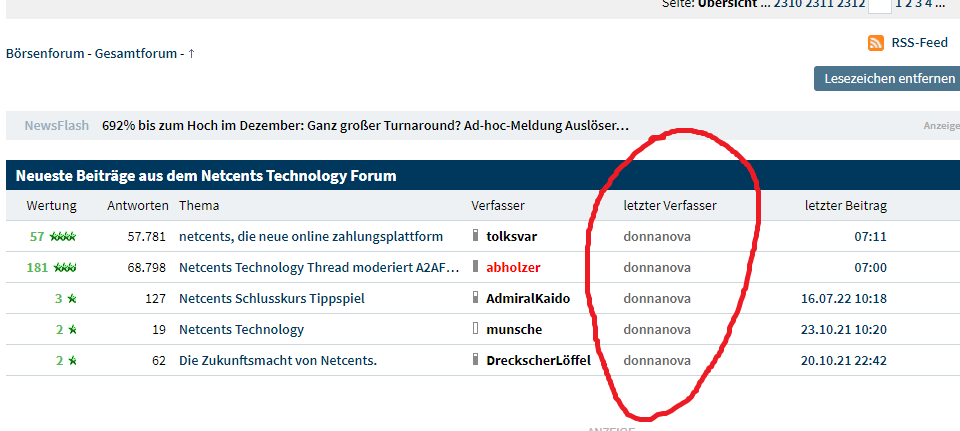The height and width of the screenshot is (431, 960).
Task: Click donnanova in the munsche row
Action: (657, 329)
